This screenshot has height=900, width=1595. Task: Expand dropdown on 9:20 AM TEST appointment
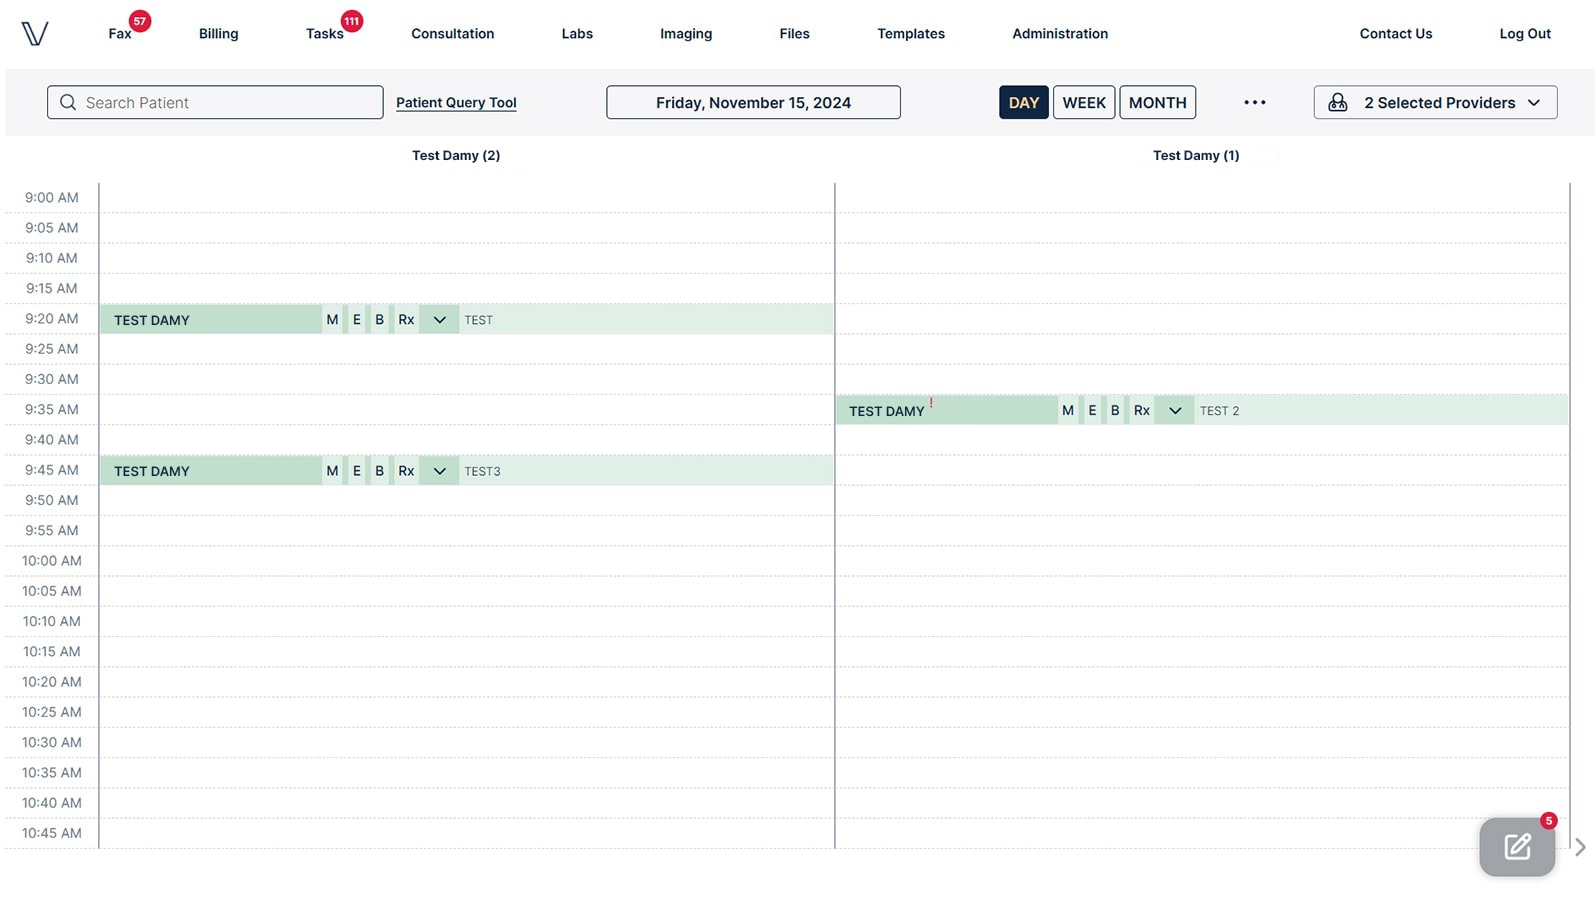point(439,320)
